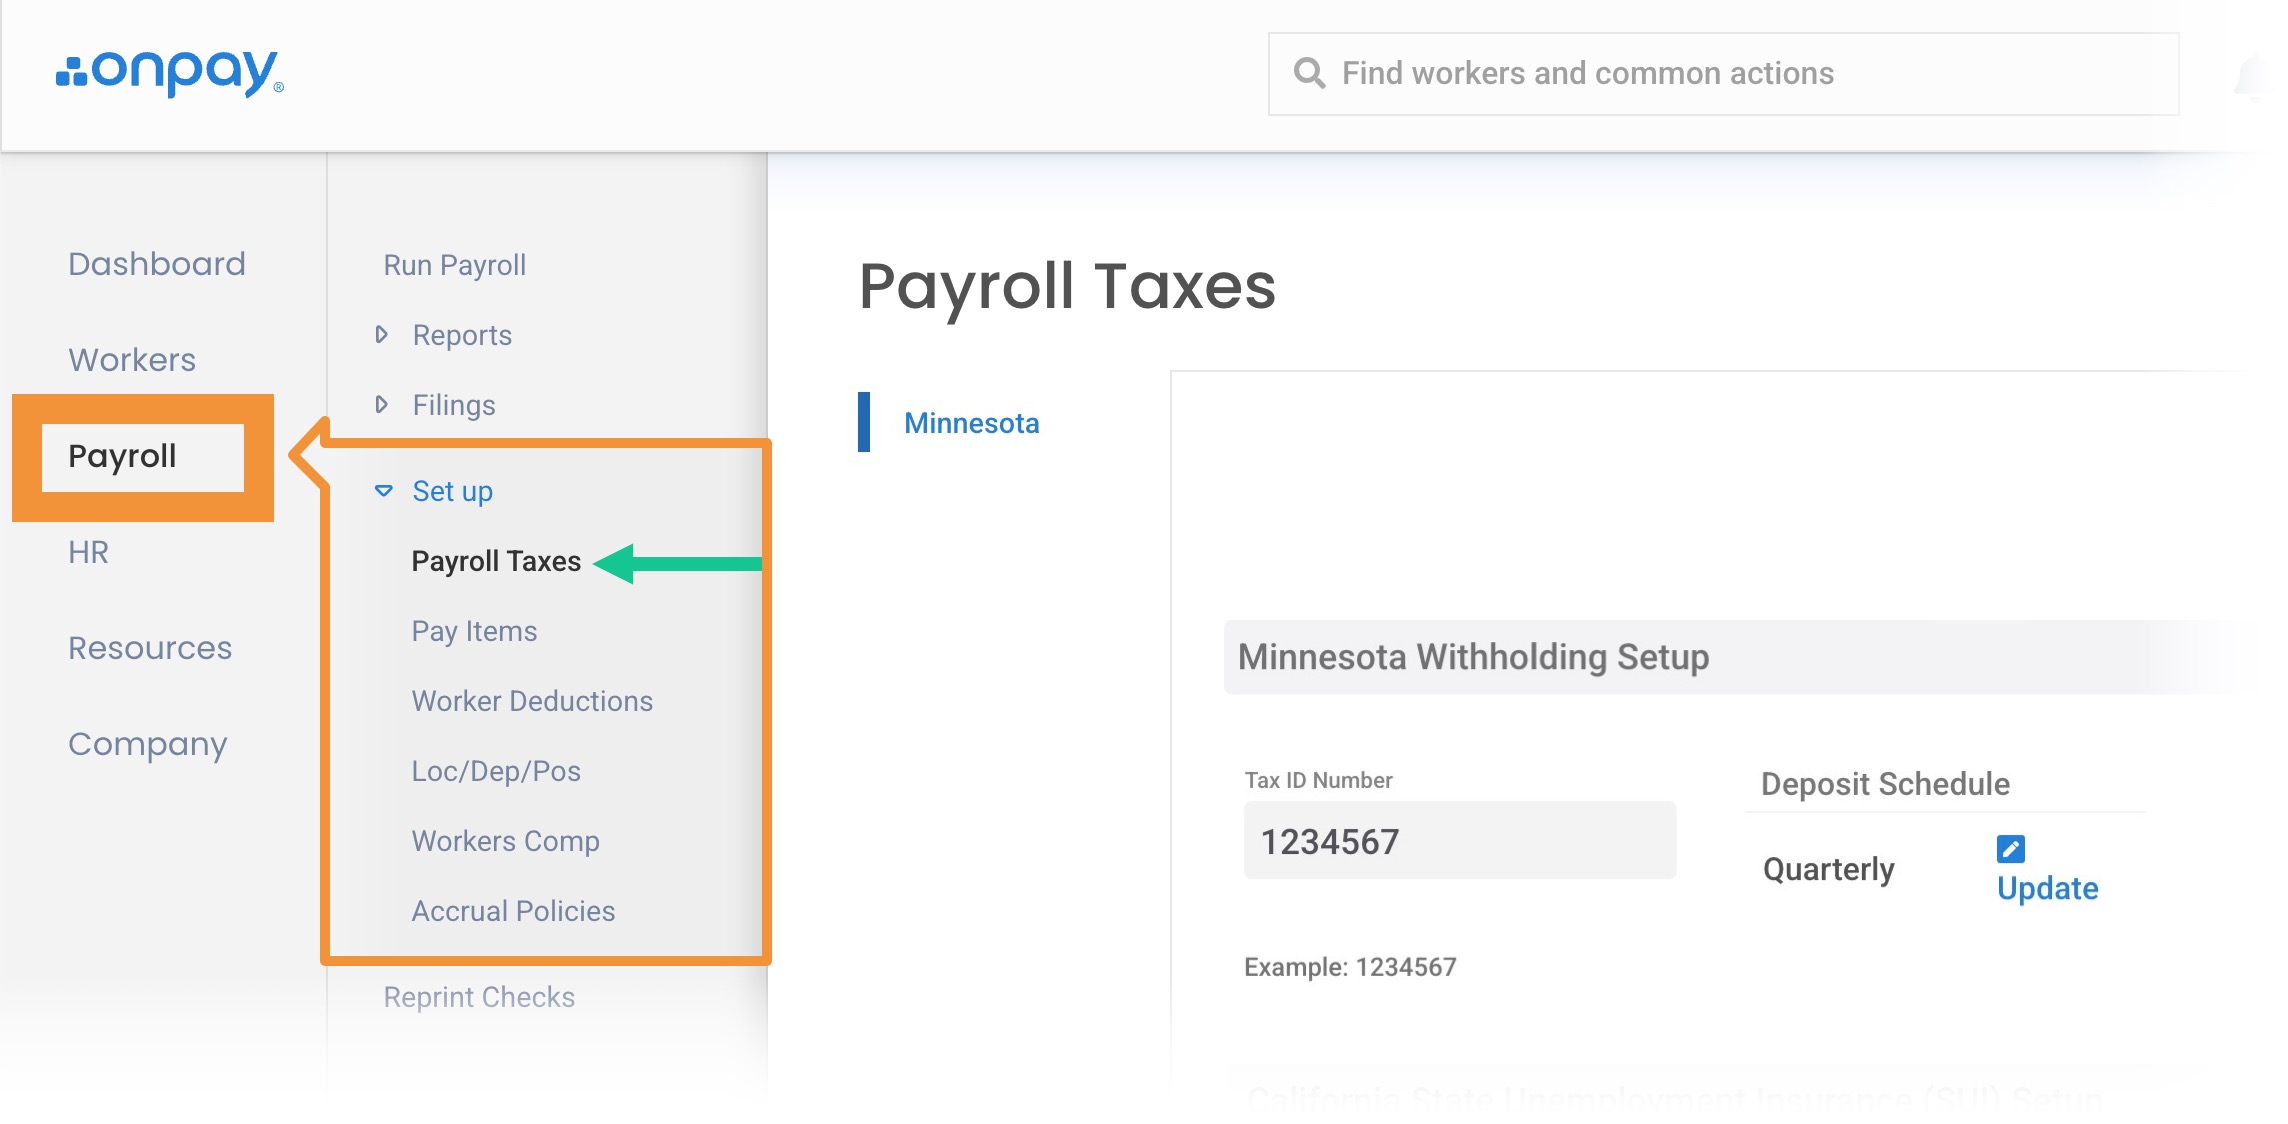The height and width of the screenshot is (1124, 2288).
Task: Select the Minnesota state tab
Action: point(971,423)
